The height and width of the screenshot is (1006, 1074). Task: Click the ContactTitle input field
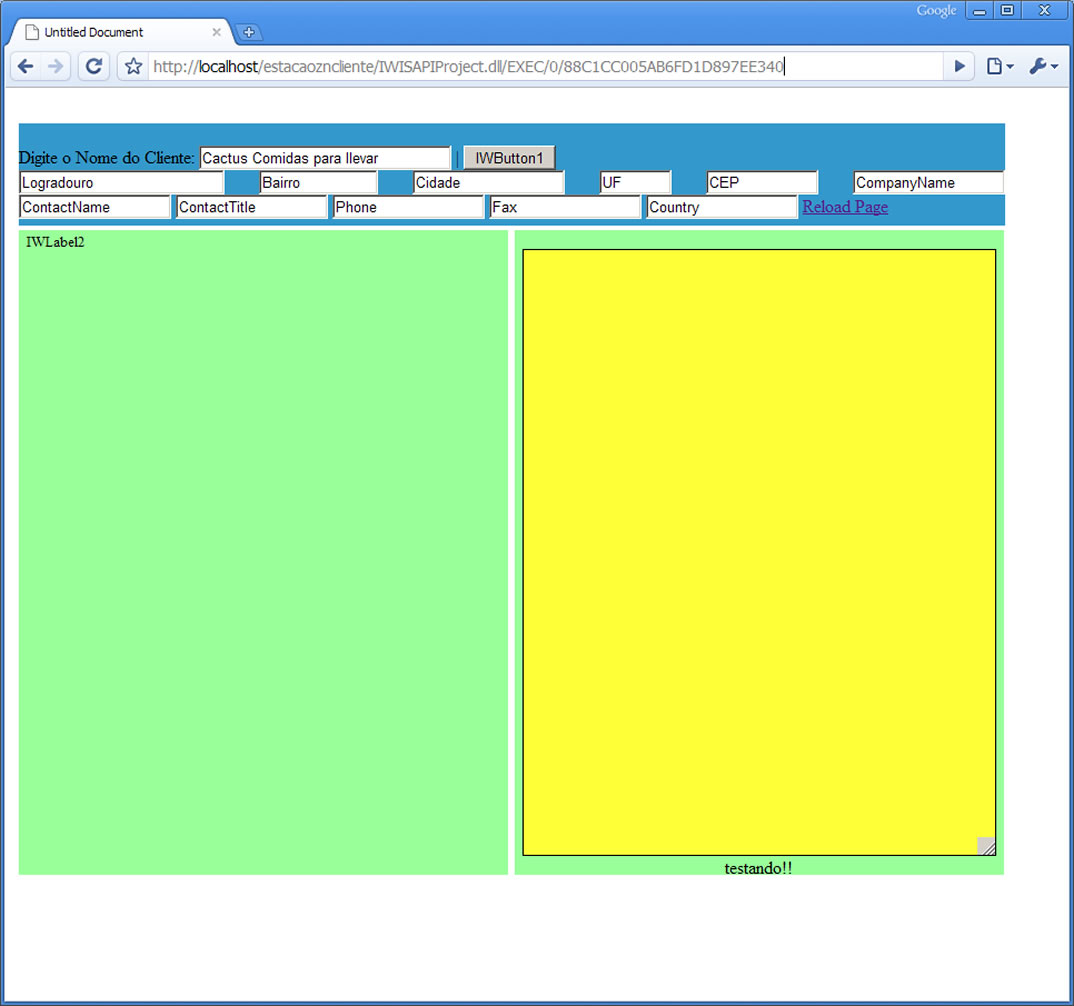point(251,208)
